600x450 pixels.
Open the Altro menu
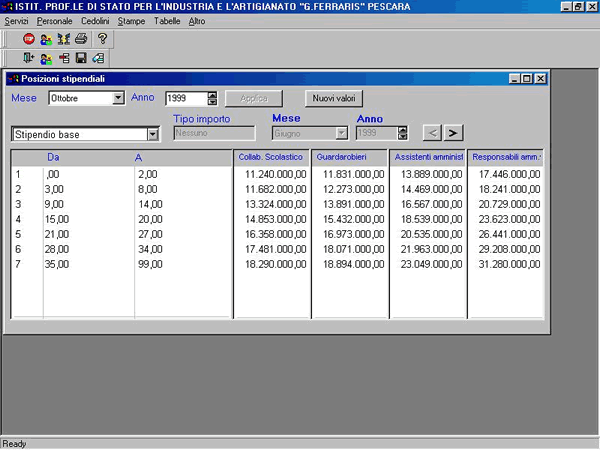click(x=197, y=21)
